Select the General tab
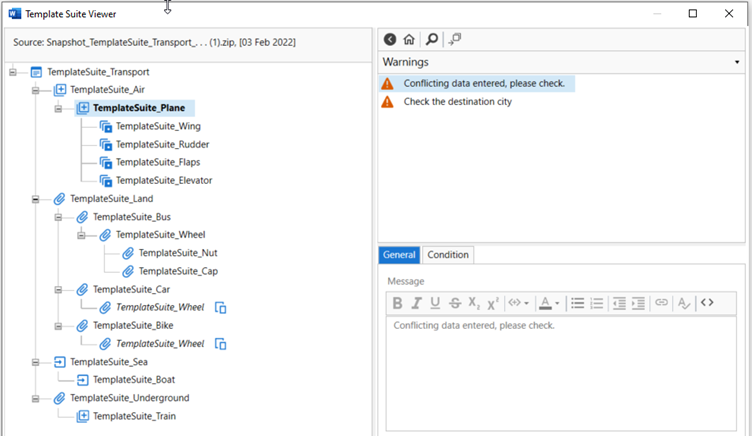The image size is (752, 436). click(399, 255)
